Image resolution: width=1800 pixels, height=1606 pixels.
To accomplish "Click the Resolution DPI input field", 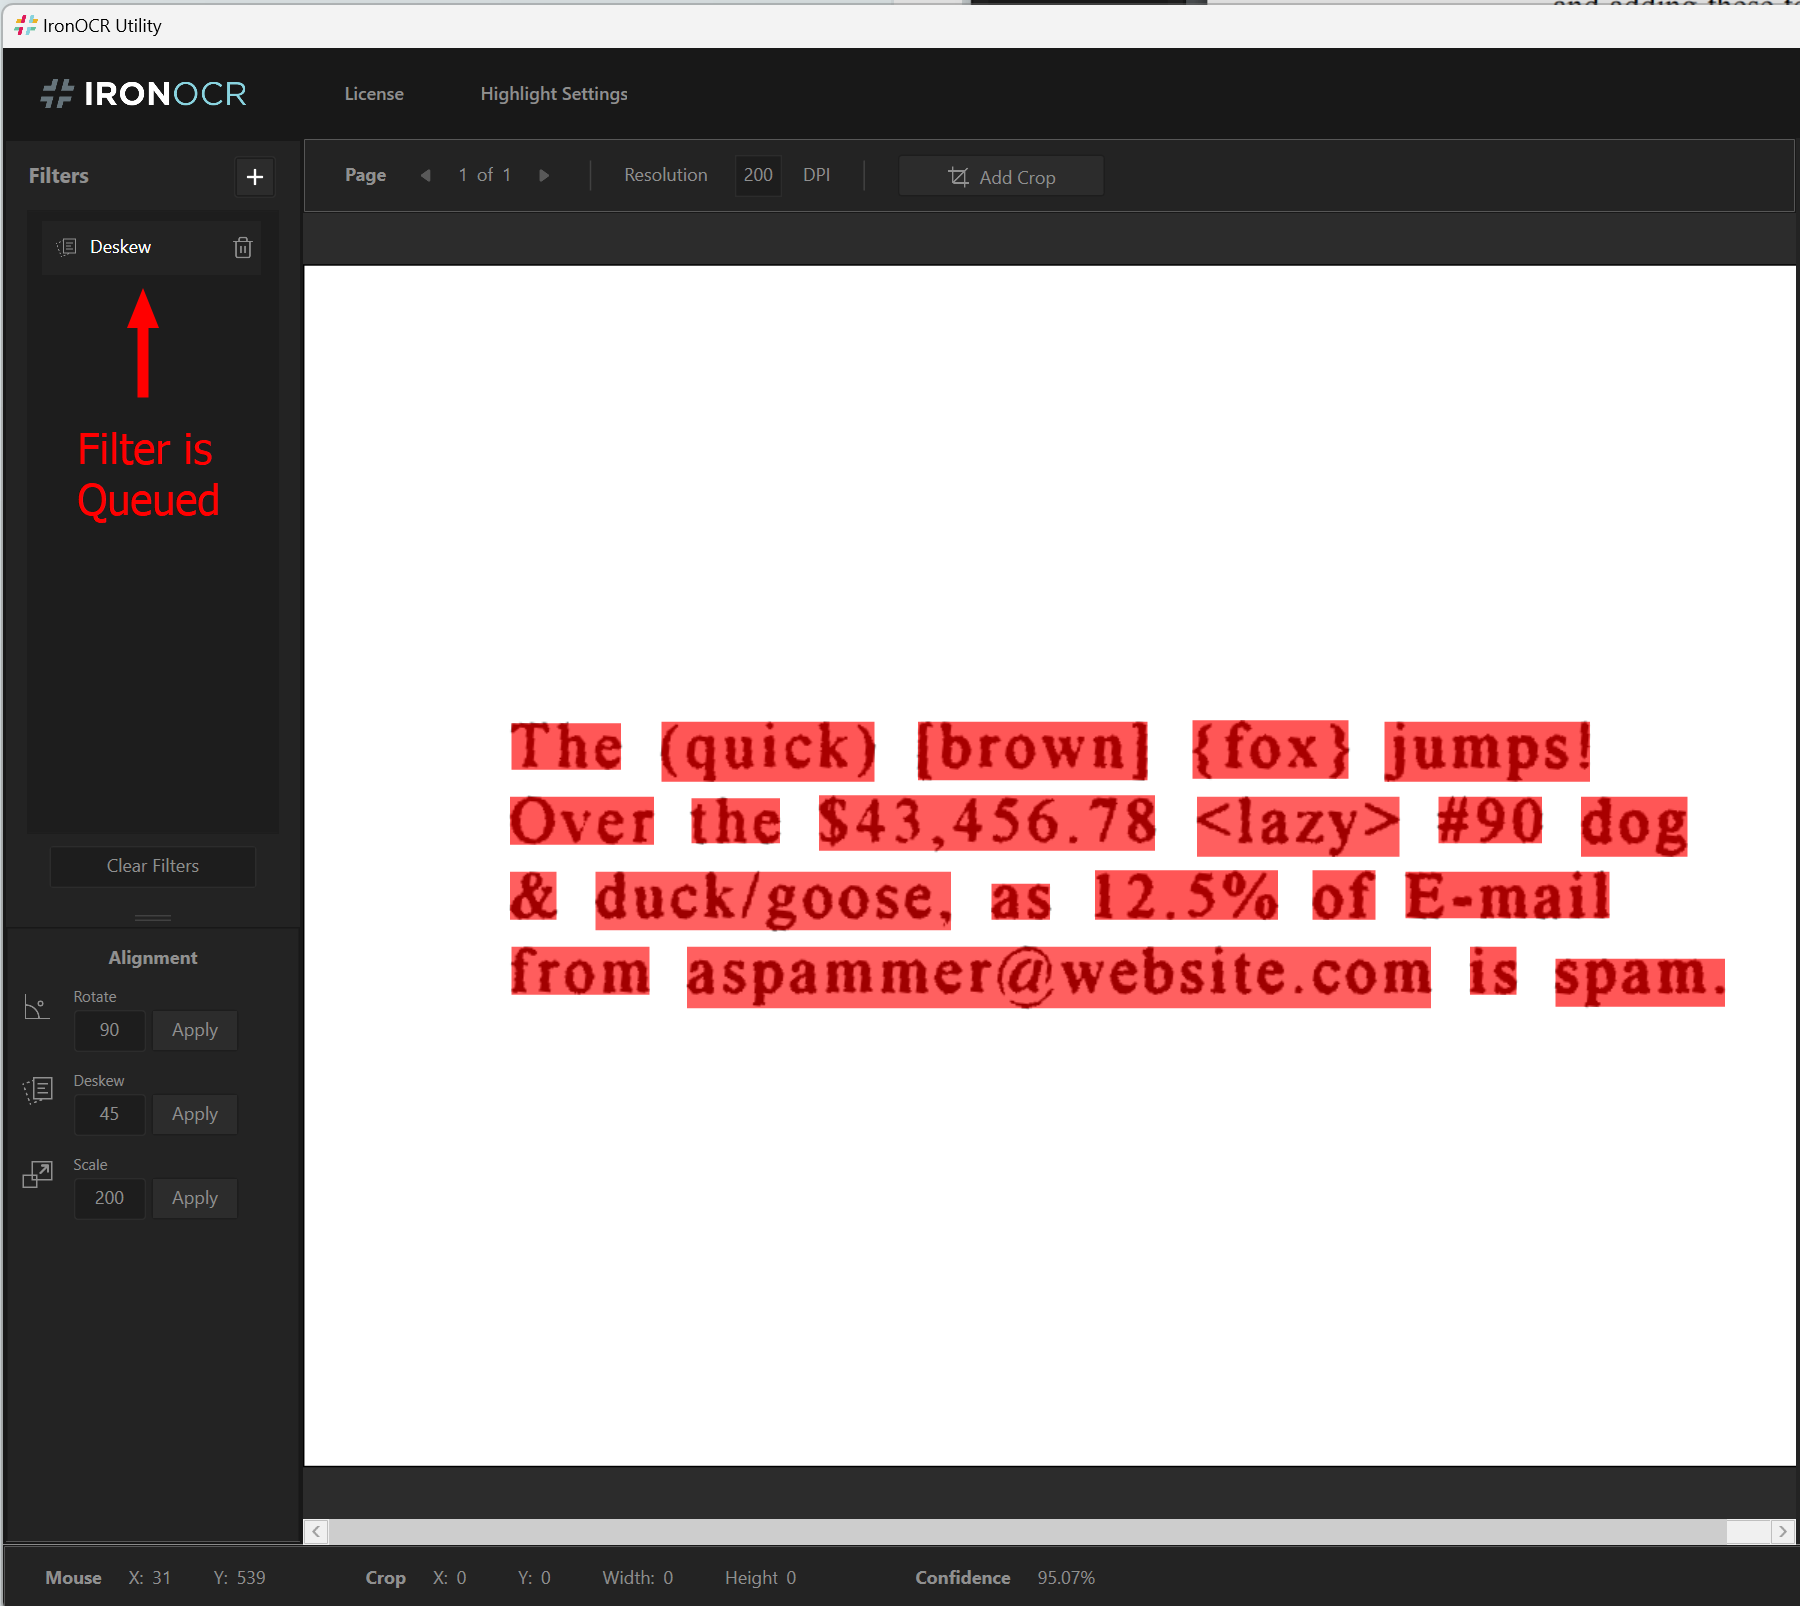I will point(758,175).
